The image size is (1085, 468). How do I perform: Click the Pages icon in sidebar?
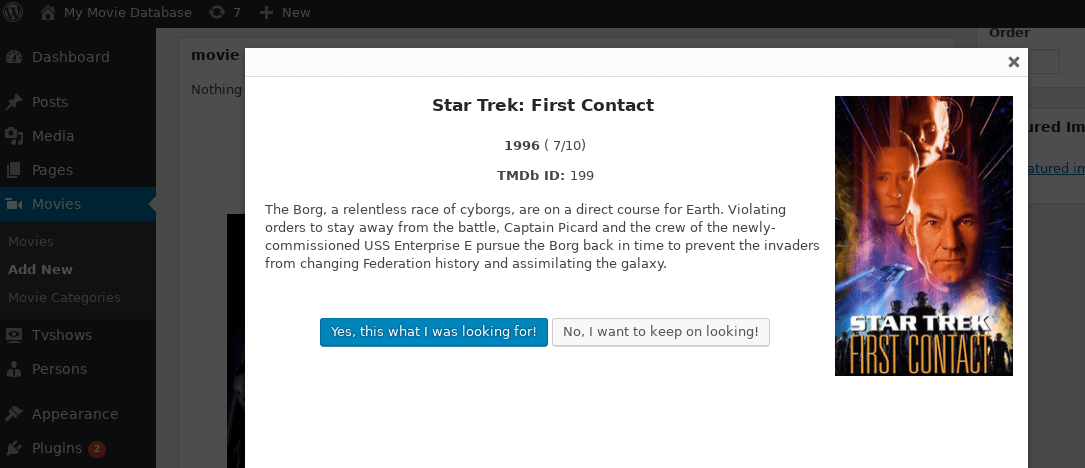14,170
